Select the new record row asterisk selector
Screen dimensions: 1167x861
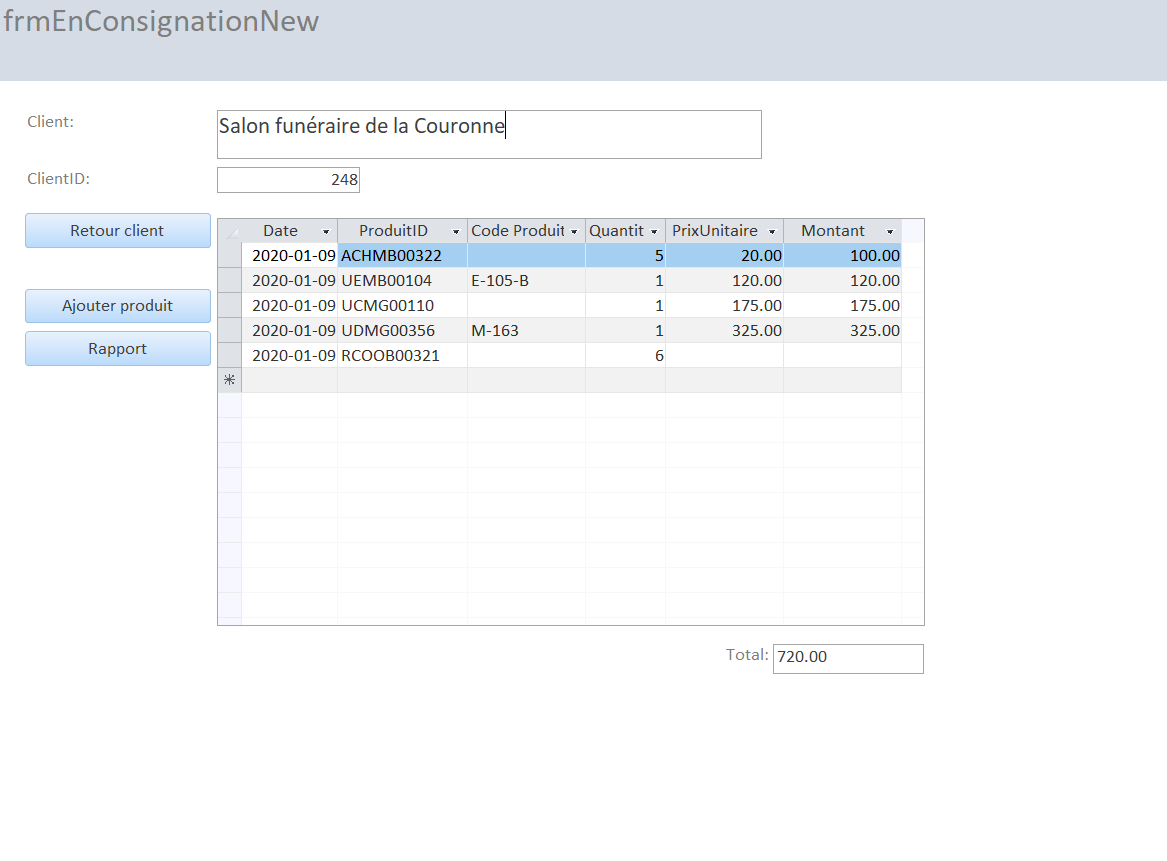(x=230, y=380)
